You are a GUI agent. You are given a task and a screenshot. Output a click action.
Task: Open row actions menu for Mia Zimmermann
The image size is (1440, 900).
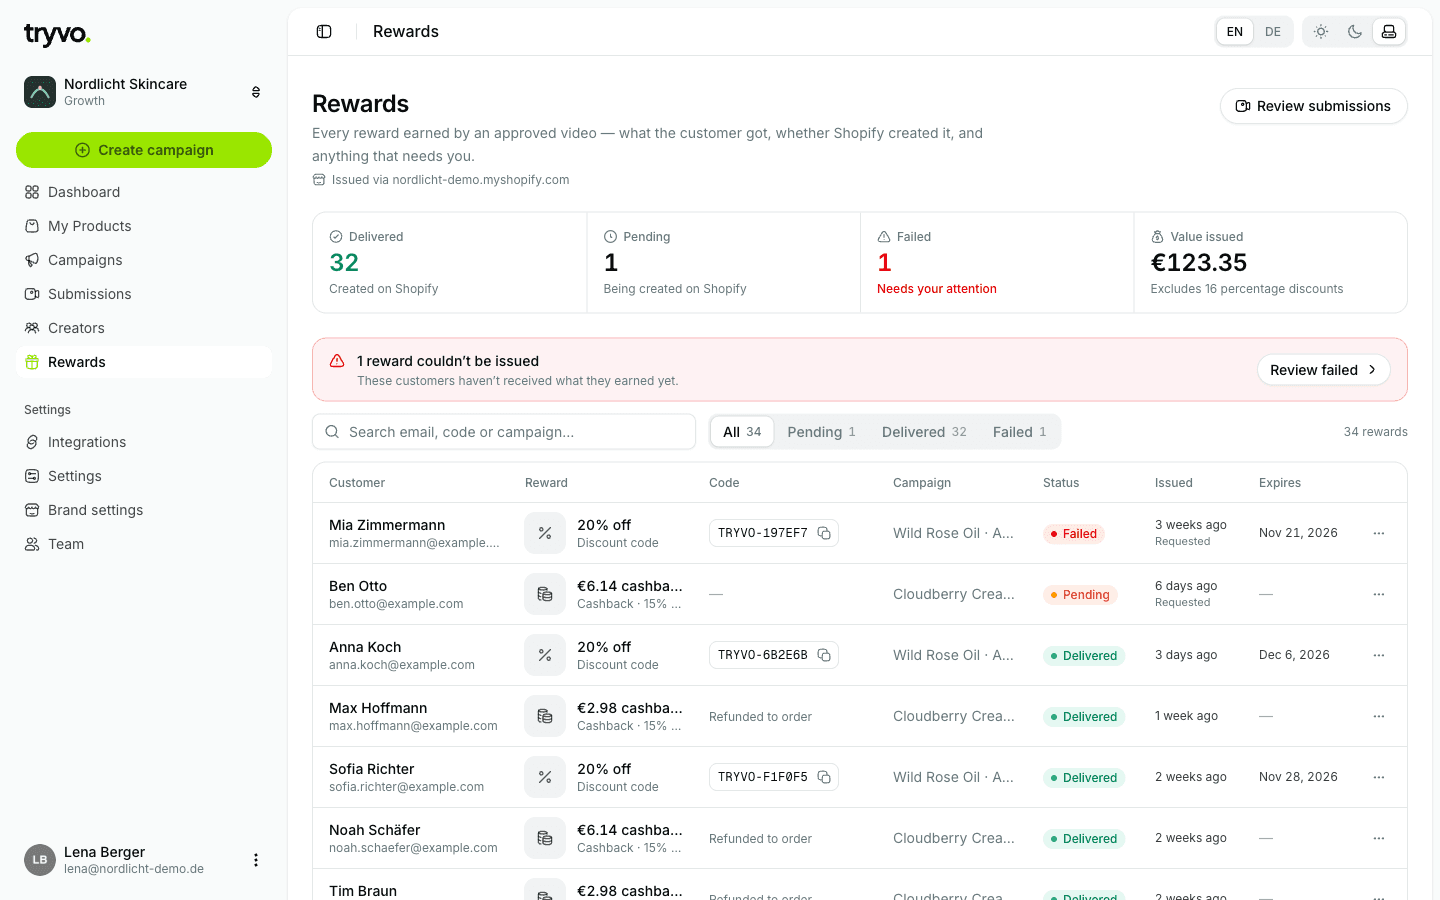pos(1379,533)
